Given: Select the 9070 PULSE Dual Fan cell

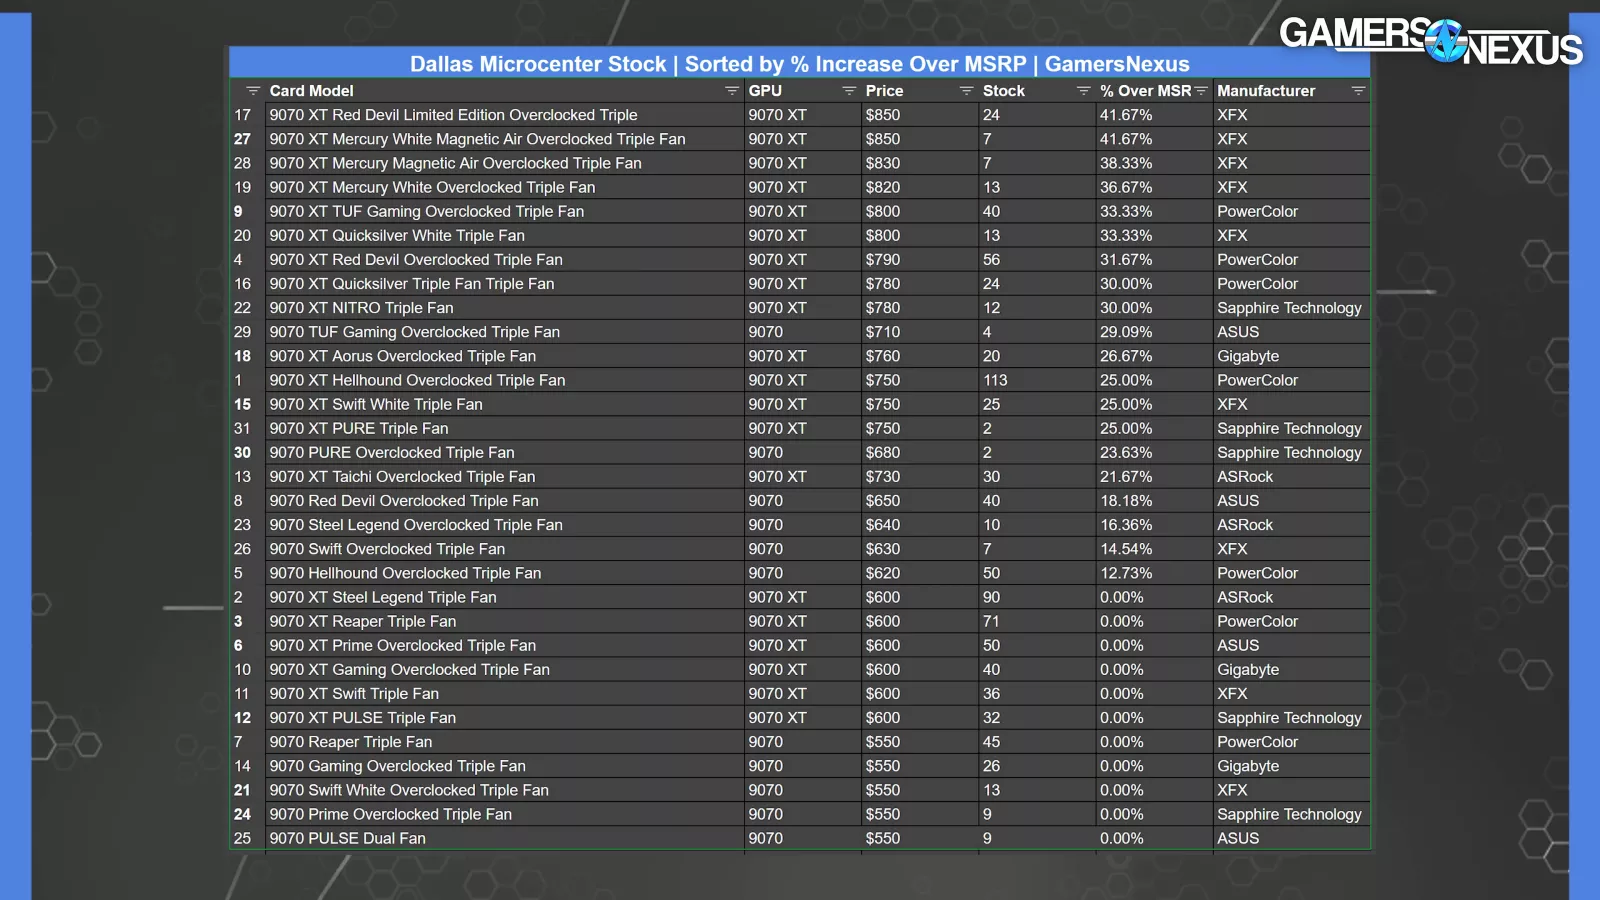Looking at the screenshot, I should pyautogui.click(x=347, y=838).
